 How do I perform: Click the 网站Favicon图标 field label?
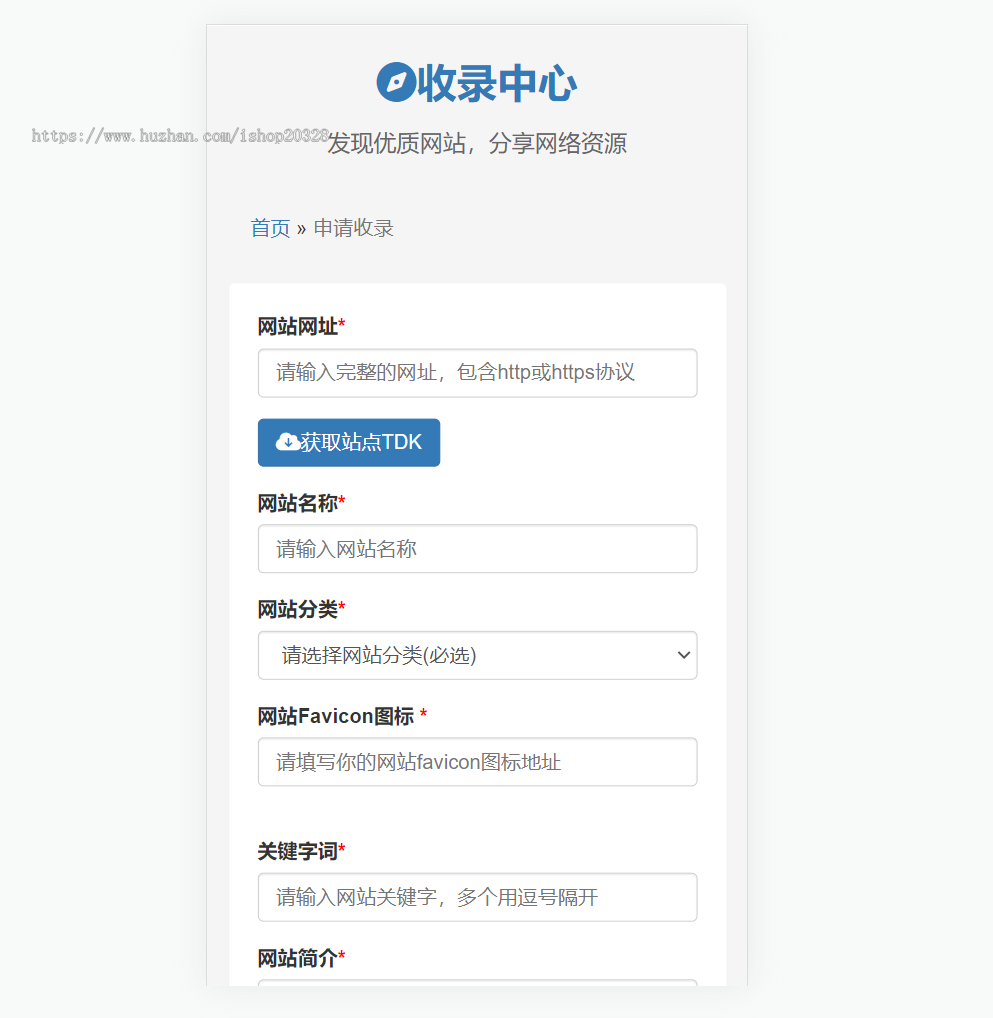[x=336, y=716]
